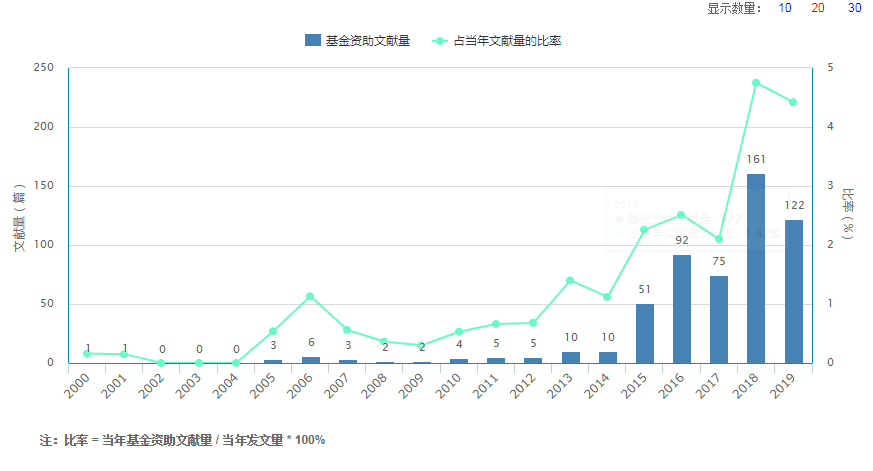Click the green legend marker for 占当年文献量的比率

(440, 41)
